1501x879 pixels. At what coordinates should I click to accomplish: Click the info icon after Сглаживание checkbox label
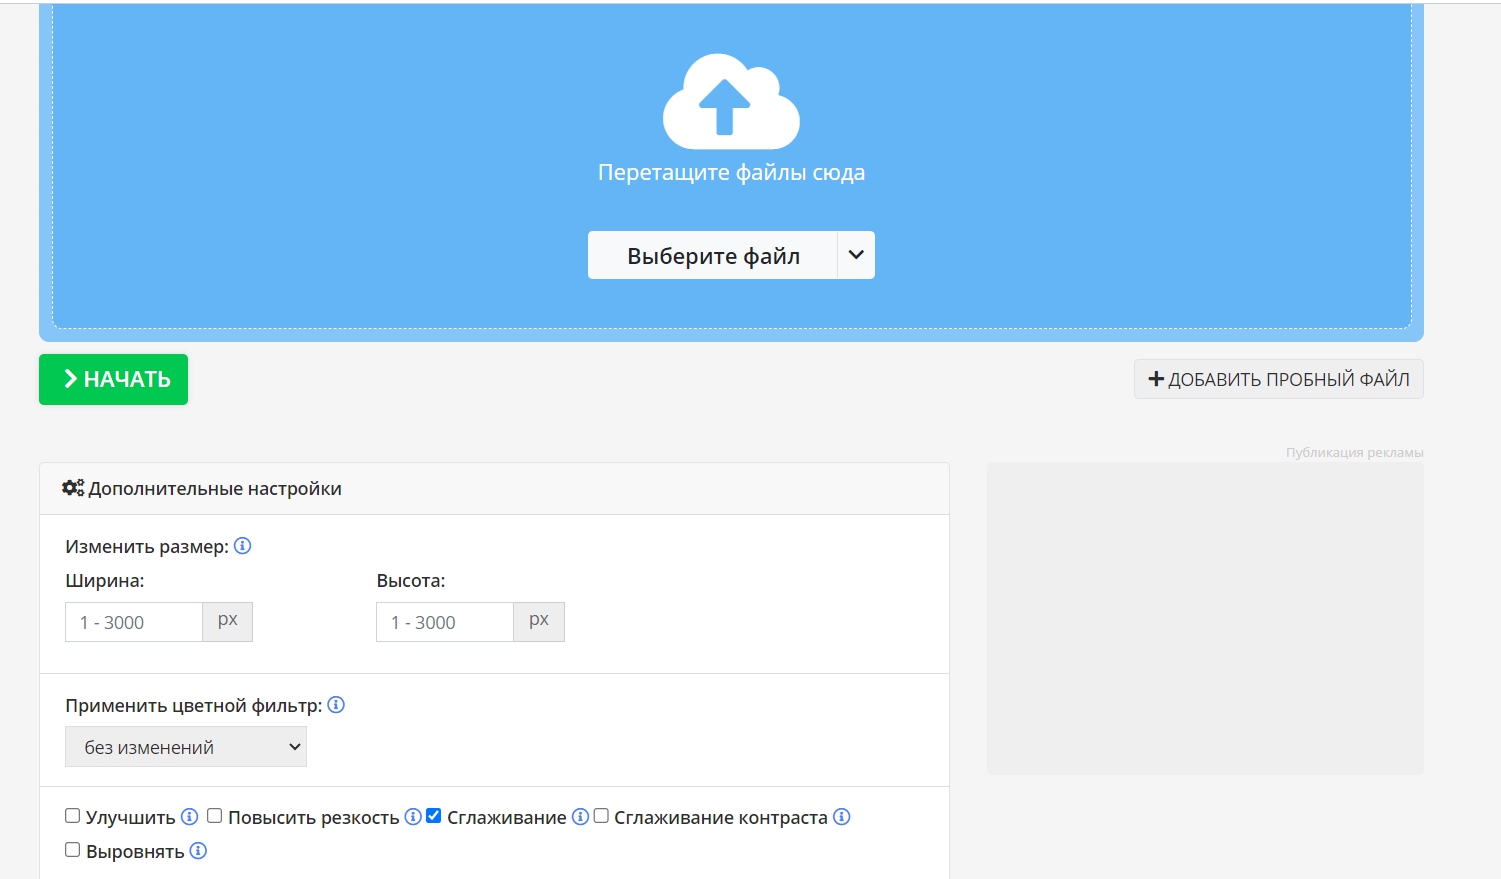(x=580, y=817)
